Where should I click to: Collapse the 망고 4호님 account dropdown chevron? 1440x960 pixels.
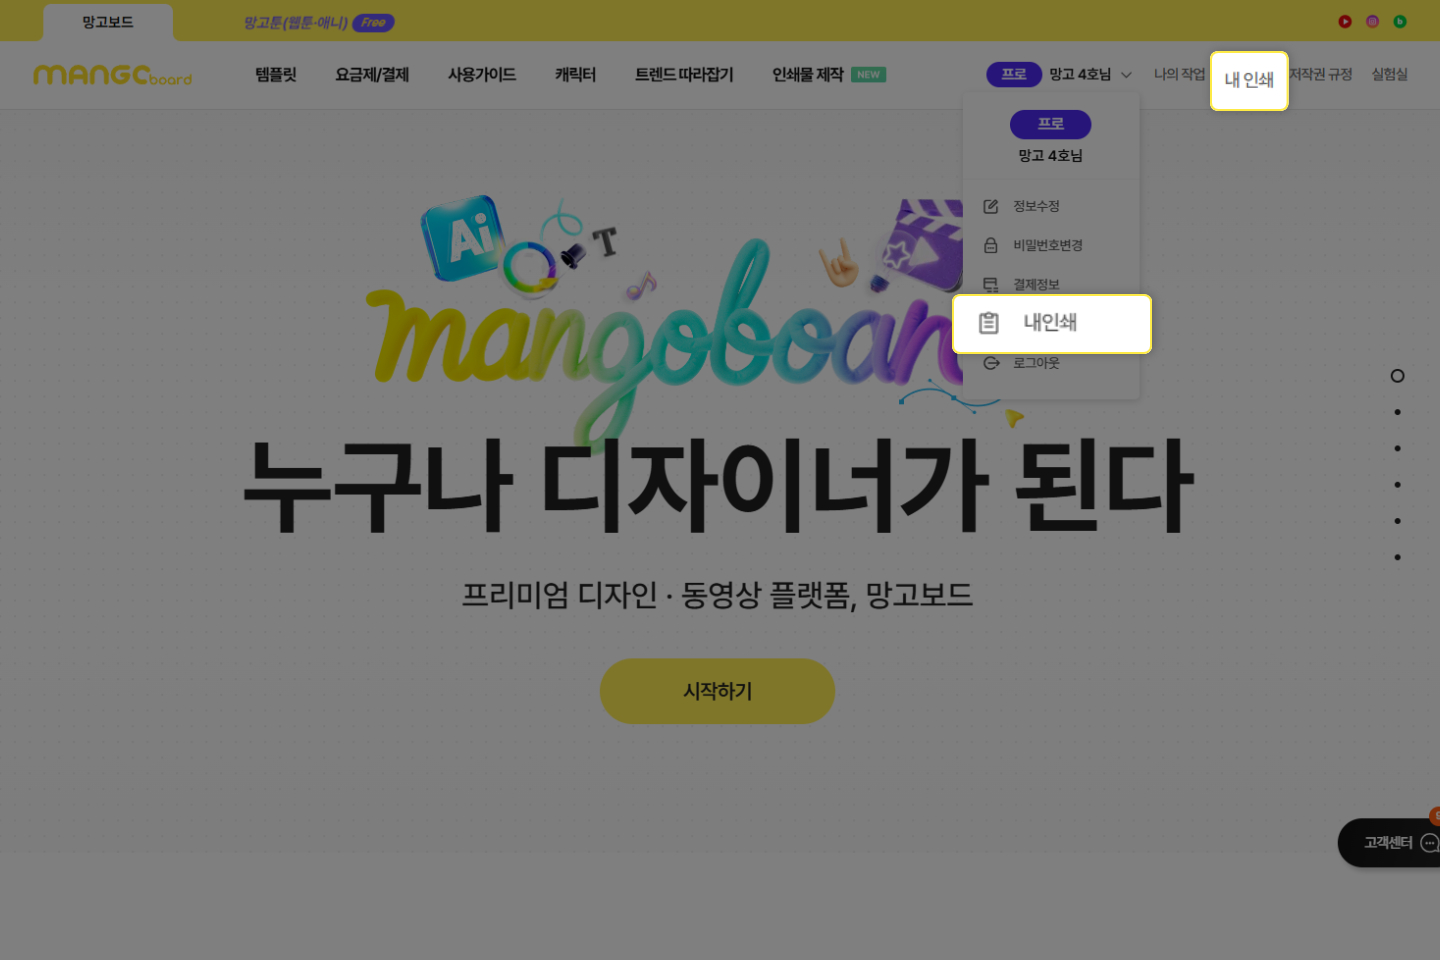click(x=1126, y=75)
